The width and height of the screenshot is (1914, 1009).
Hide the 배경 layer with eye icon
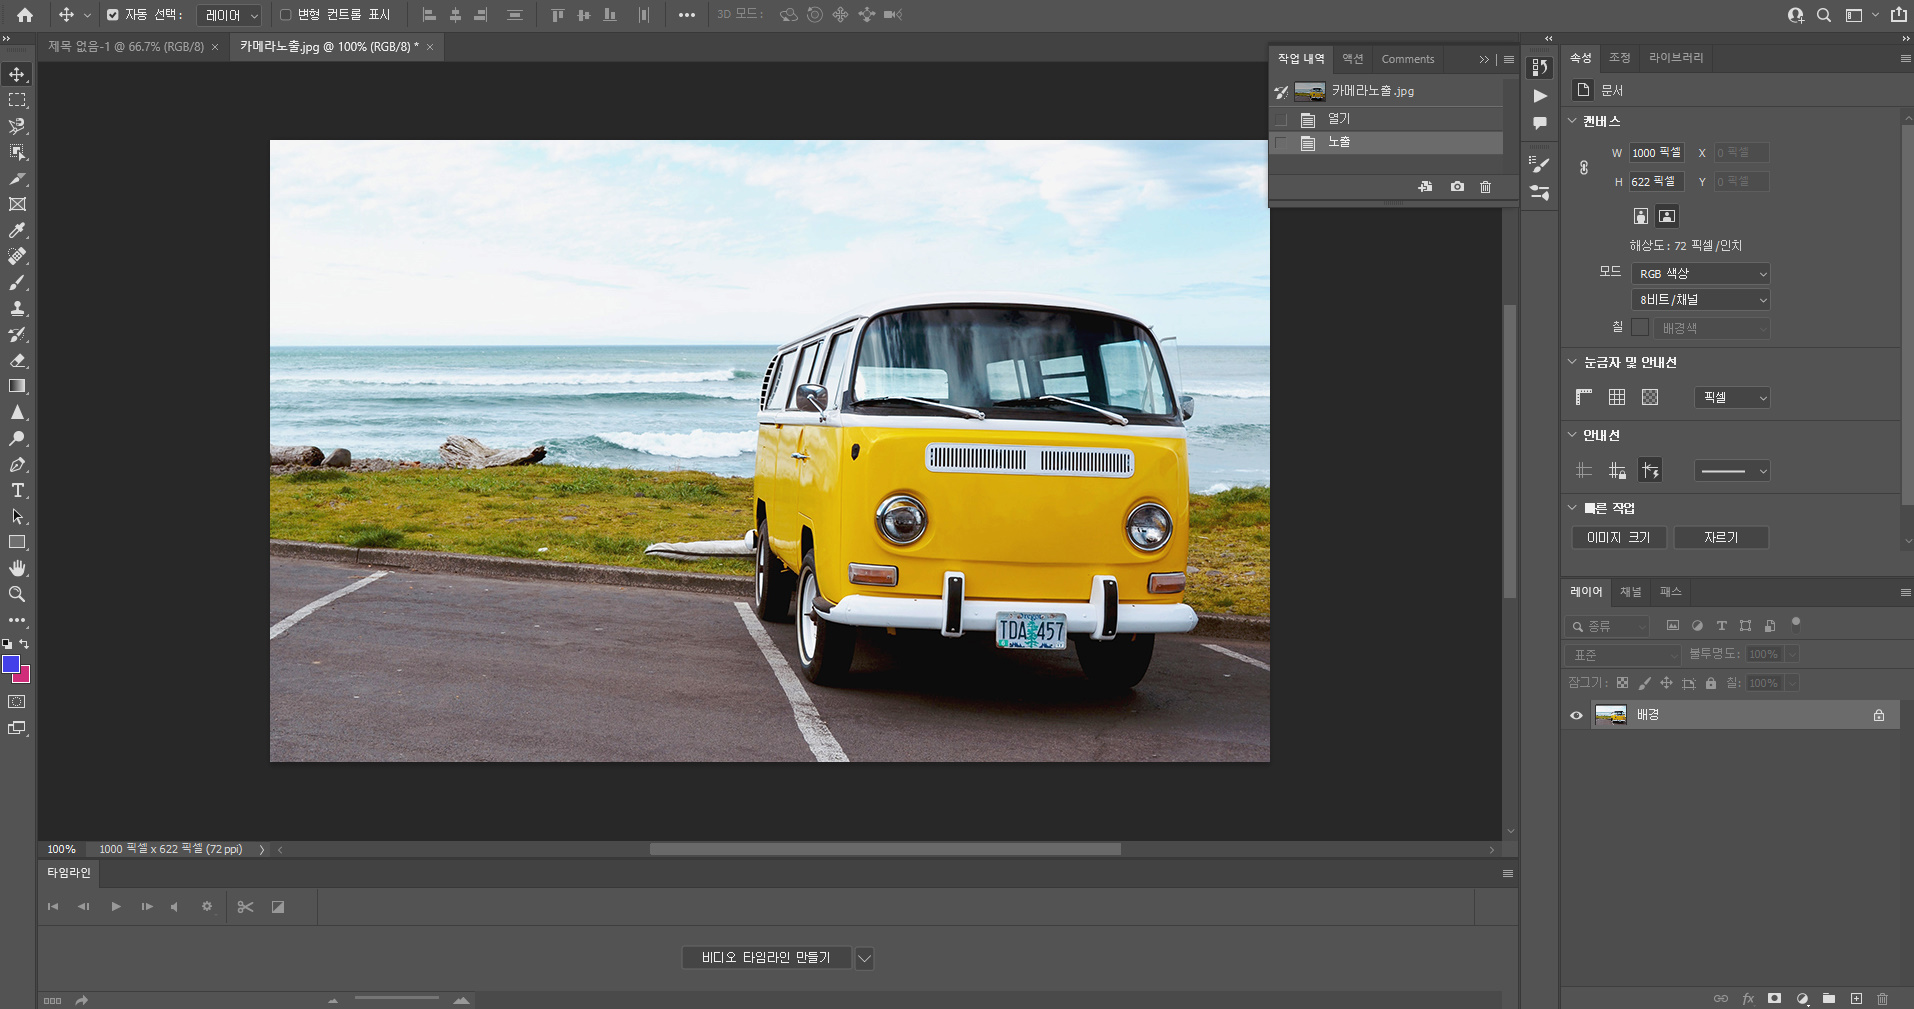point(1577,715)
